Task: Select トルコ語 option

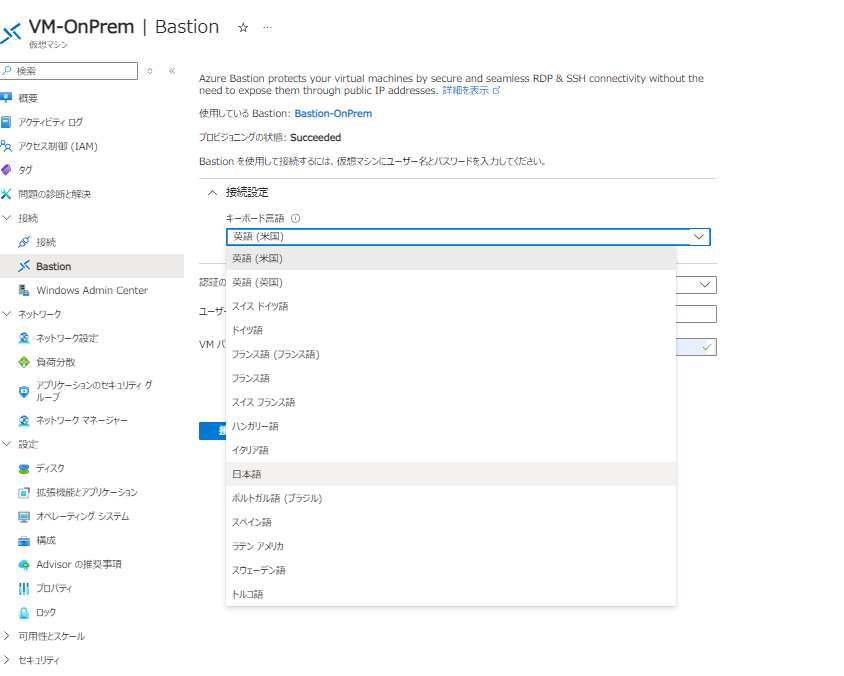Action: click(451, 594)
